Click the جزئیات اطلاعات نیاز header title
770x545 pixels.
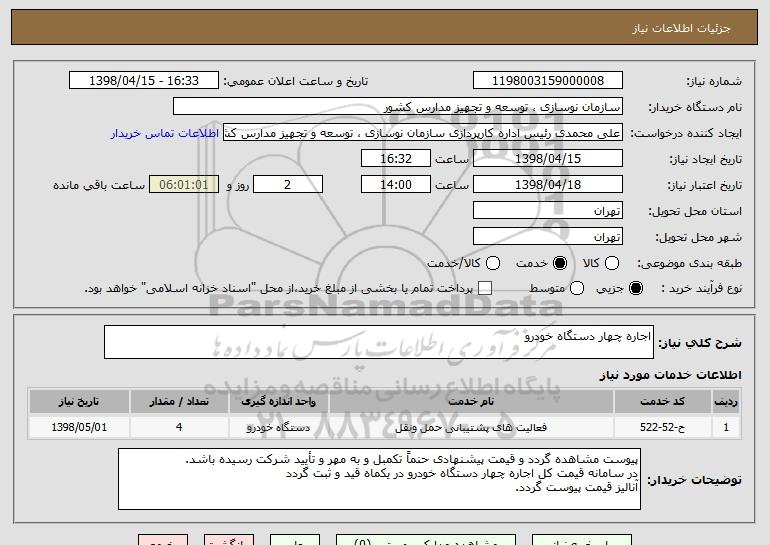(x=681, y=28)
